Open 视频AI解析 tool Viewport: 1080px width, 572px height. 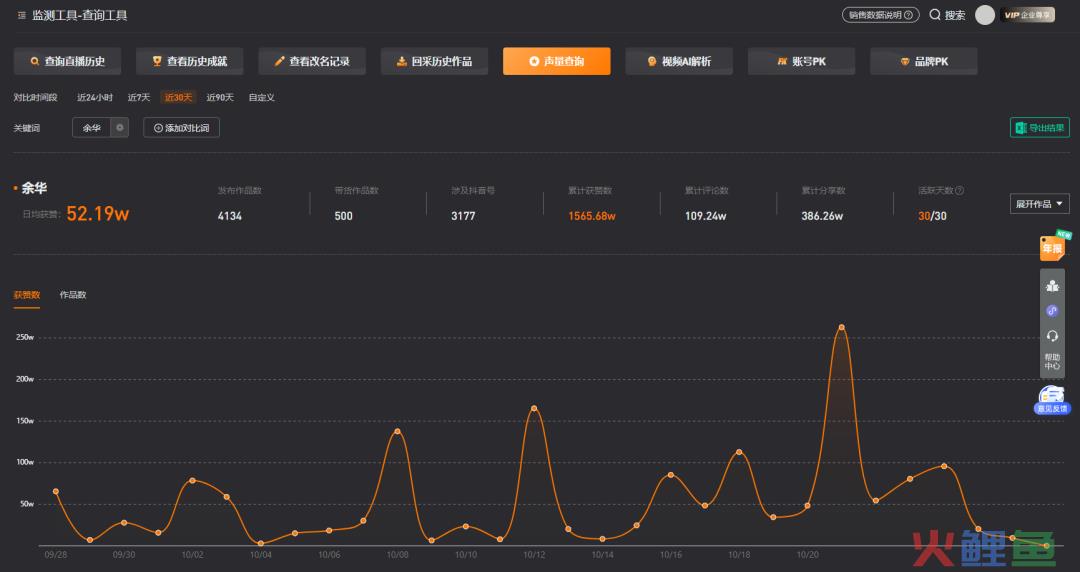pyautogui.click(x=679, y=61)
